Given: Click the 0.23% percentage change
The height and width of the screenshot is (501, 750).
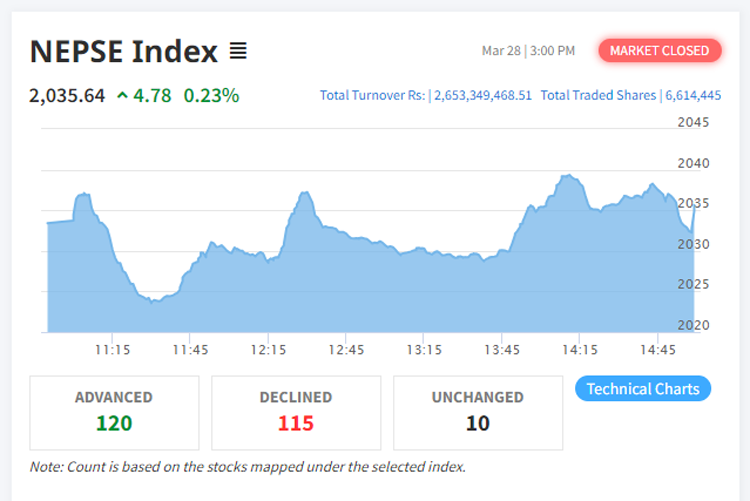Looking at the screenshot, I should click(x=211, y=96).
